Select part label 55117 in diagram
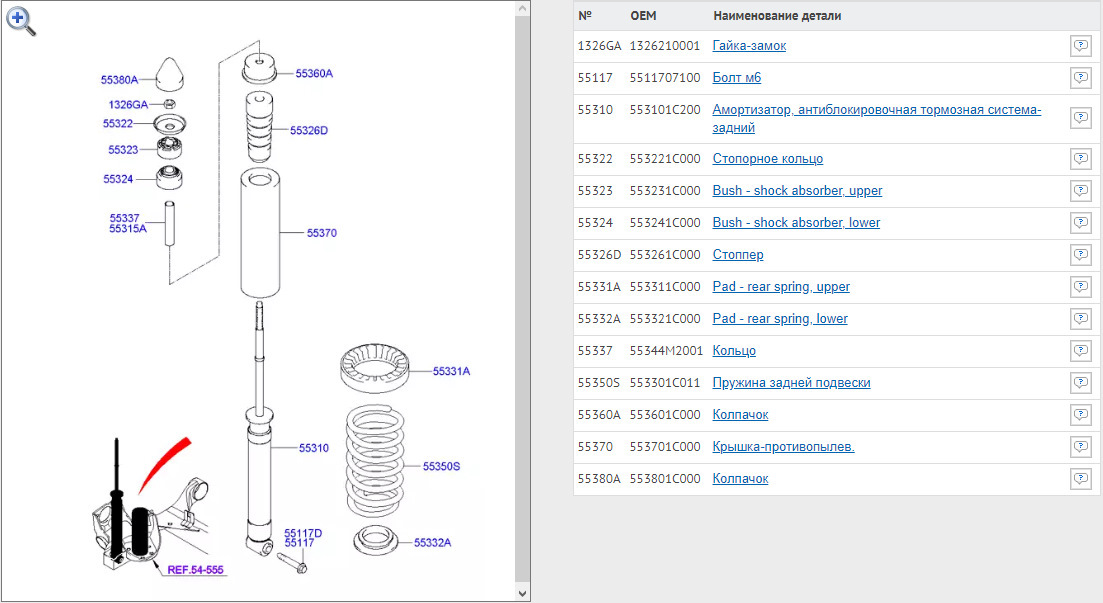The width and height of the screenshot is (1103, 603). 299,542
